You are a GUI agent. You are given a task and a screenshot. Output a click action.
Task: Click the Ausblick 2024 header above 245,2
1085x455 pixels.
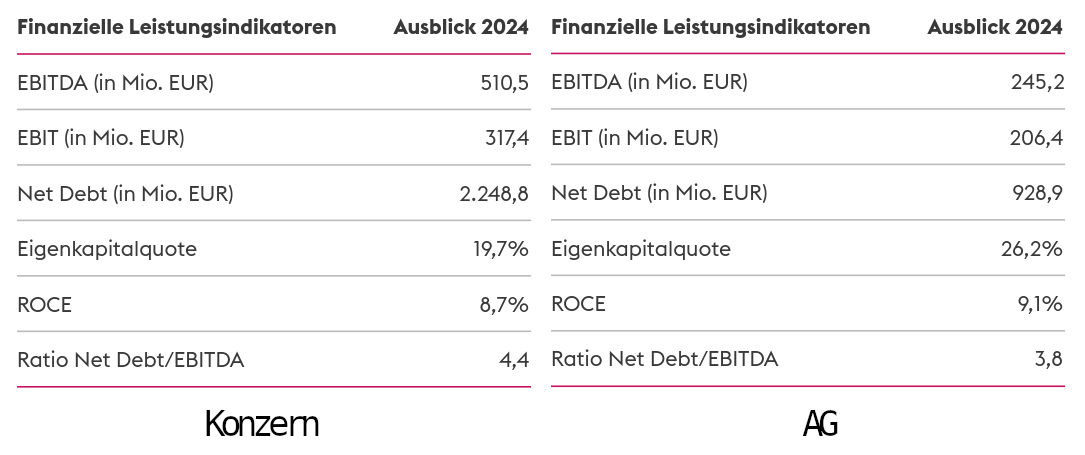pyautogui.click(x=995, y=28)
